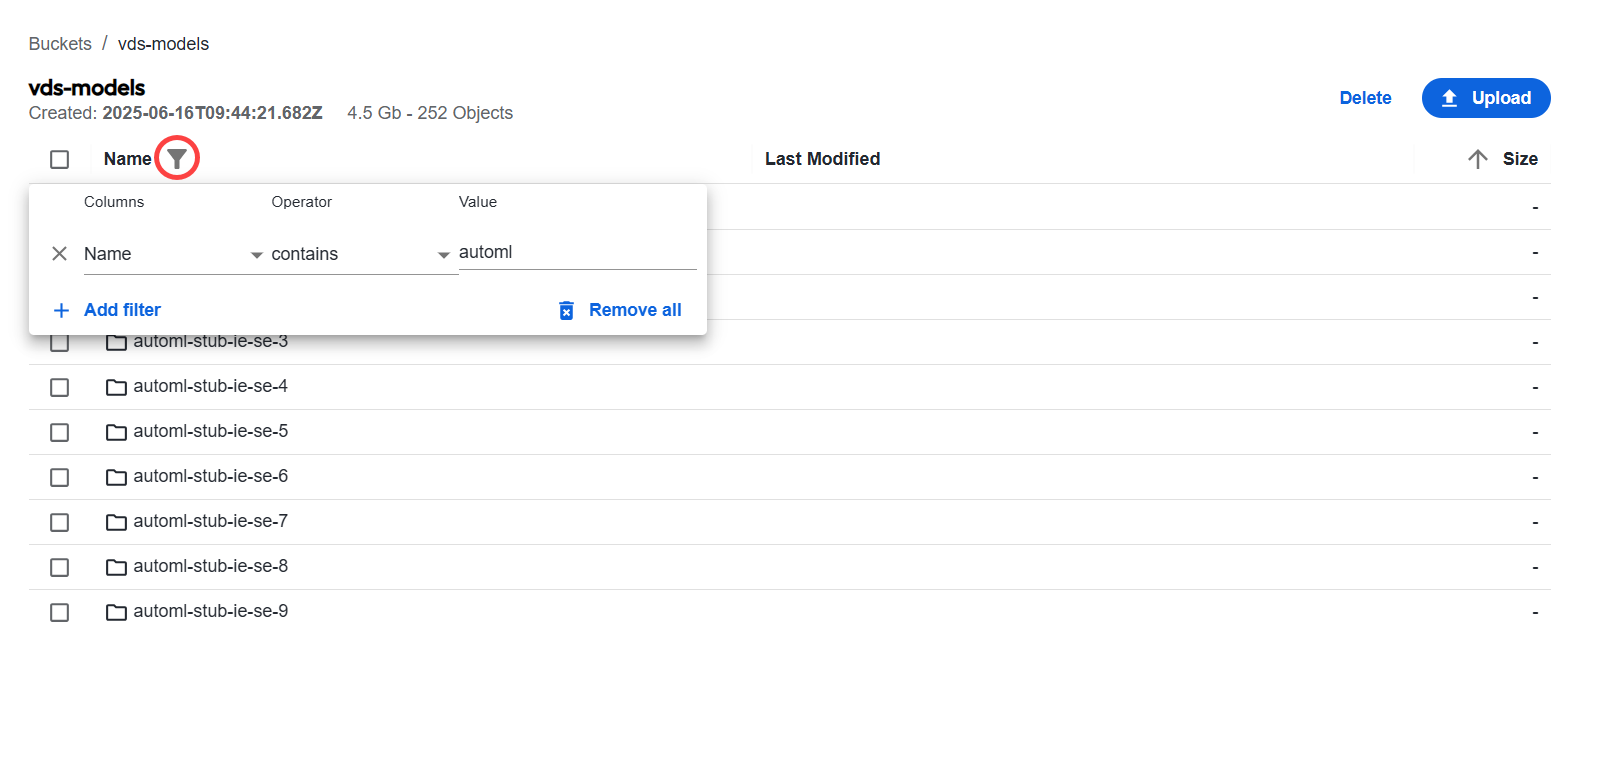Sort by Last Modified column header
Viewport: 1606px width, 771px height.
(x=822, y=159)
